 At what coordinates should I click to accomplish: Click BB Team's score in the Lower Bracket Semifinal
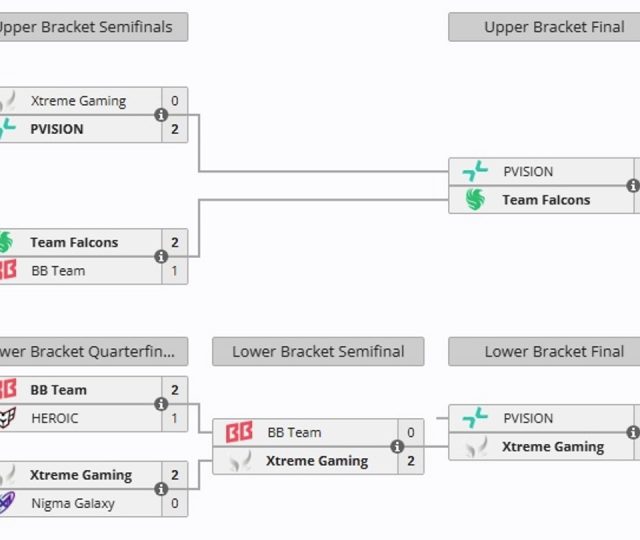410,433
